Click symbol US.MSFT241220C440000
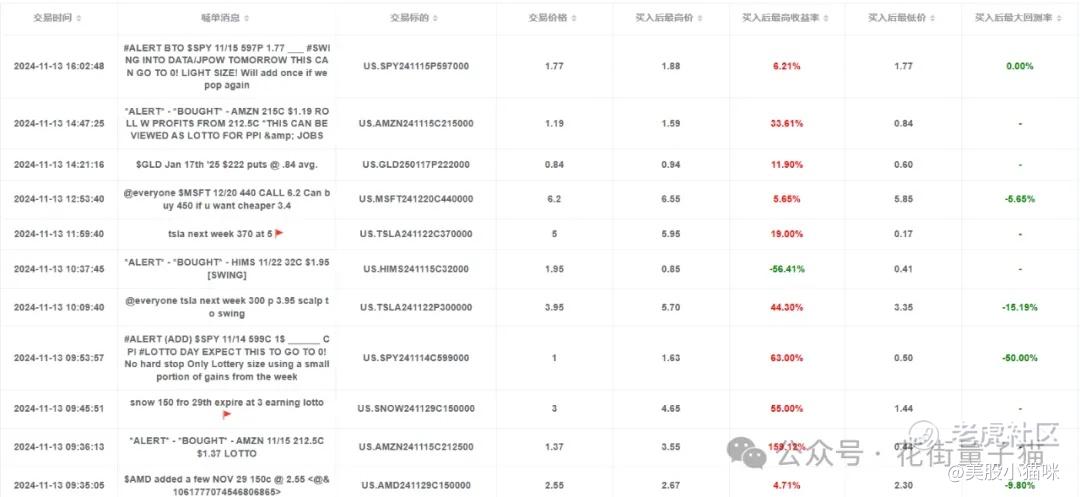Image resolution: width=1080 pixels, height=497 pixels. coord(416,199)
